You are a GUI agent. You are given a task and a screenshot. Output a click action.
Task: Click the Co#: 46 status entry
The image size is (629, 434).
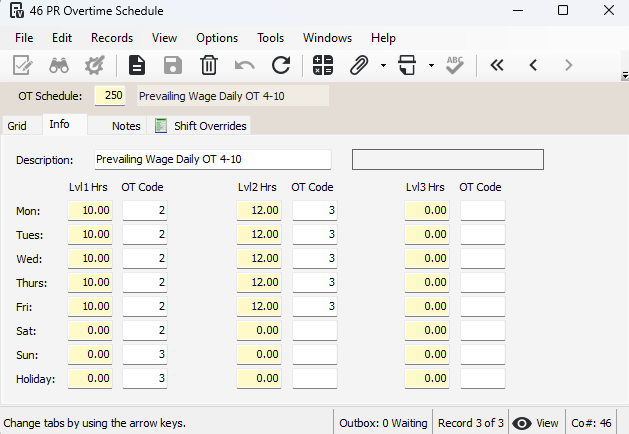591,423
